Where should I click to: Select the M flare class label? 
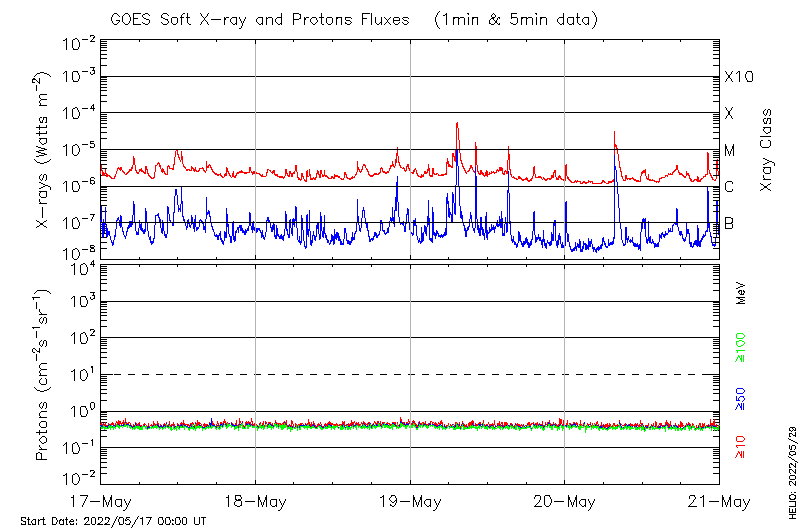(730, 150)
